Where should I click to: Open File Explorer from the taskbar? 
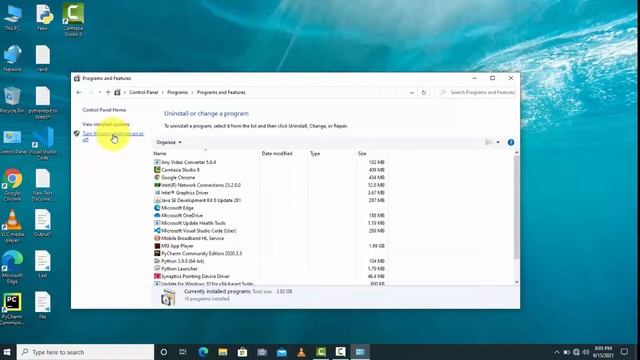coord(222,352)
